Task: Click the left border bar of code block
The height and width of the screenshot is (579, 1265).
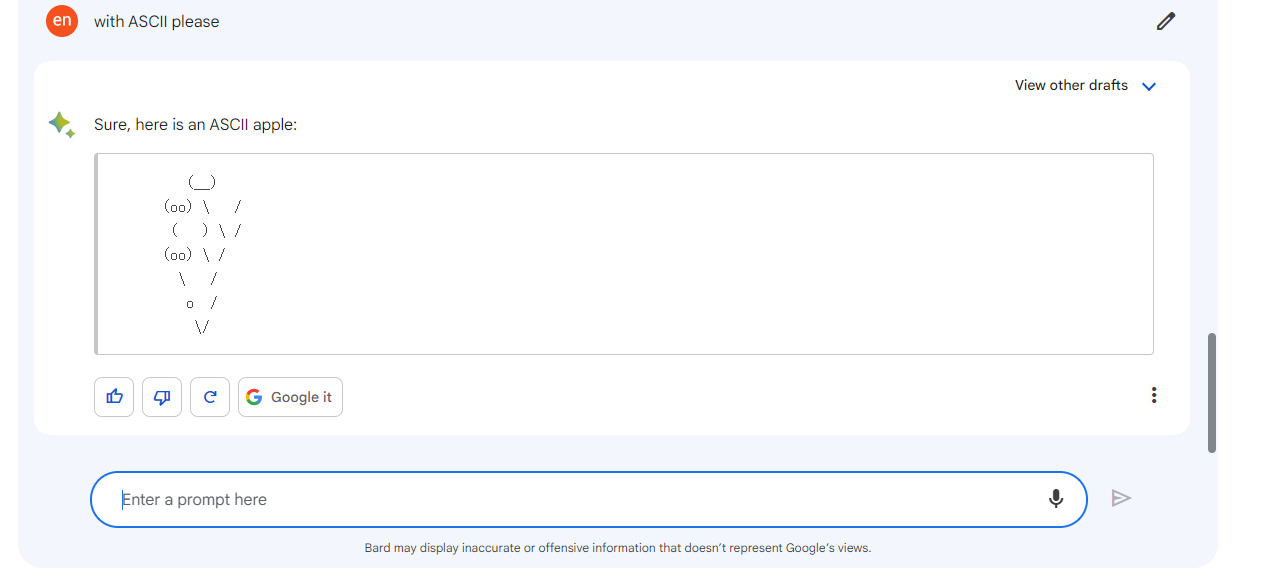Action: [96, 254]
